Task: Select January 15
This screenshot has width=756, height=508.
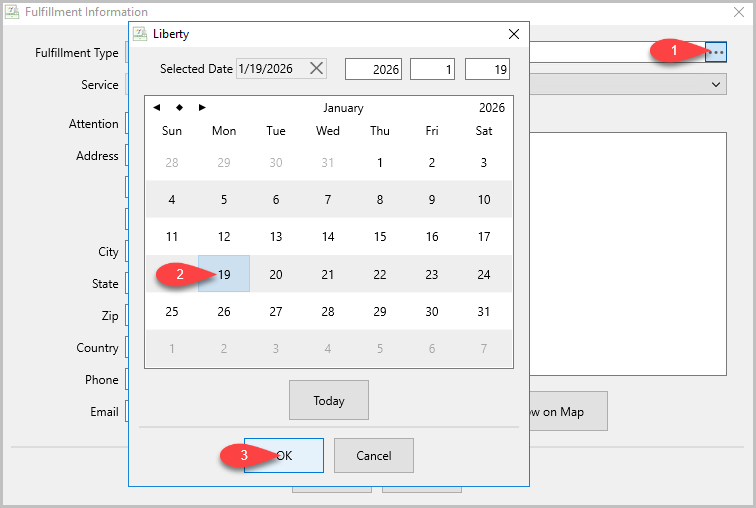Action: pyautogui.click(x=380, y=237)
